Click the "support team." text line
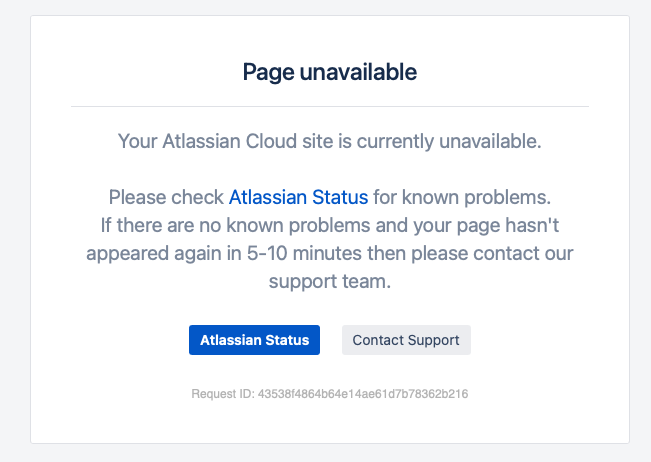Viewport: 651px width, 462px height. tap(330, 282)
